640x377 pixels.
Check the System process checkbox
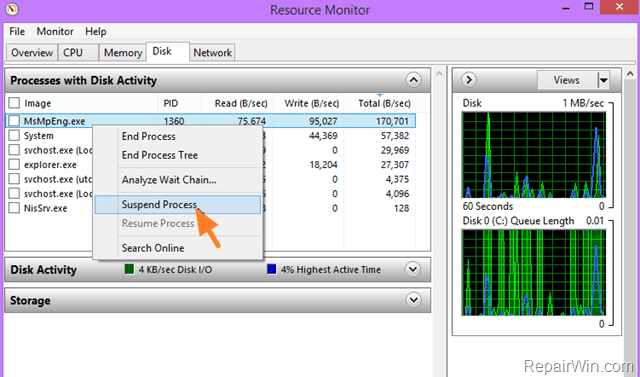(x=14, y=135)
